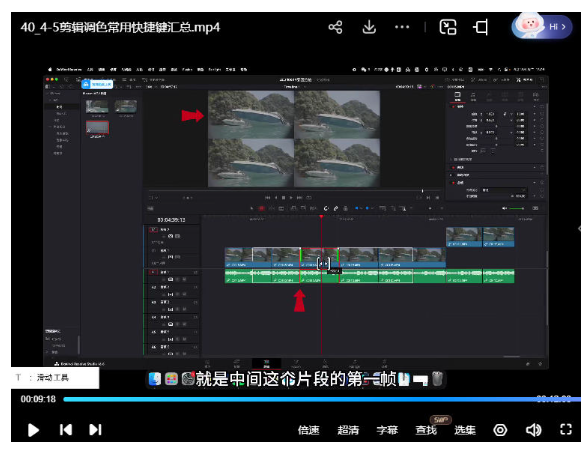Play the video with the play button
Image resolution: width=588 pixels, height=450 pixels.
click(33, 430)
